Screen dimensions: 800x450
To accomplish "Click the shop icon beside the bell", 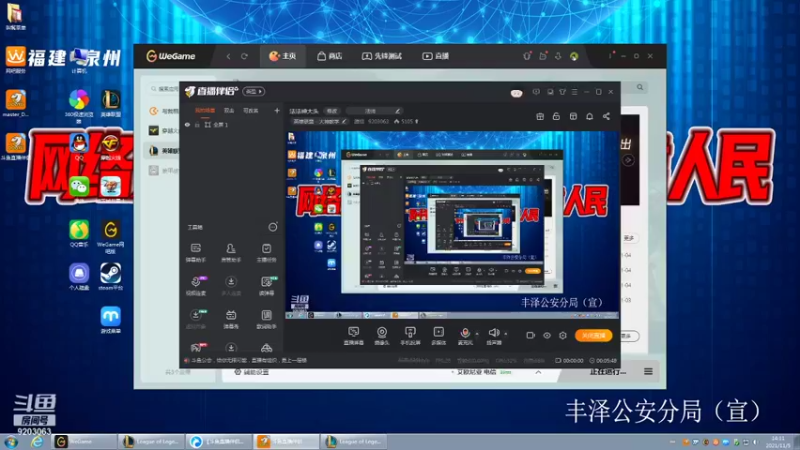I will pyautogui.click(x=573, y=116).
